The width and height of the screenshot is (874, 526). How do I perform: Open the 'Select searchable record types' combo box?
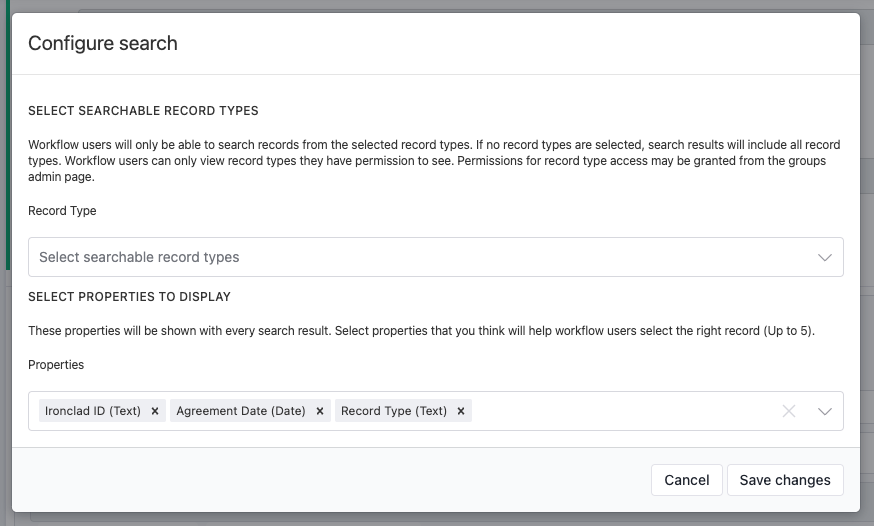point(436,257)
